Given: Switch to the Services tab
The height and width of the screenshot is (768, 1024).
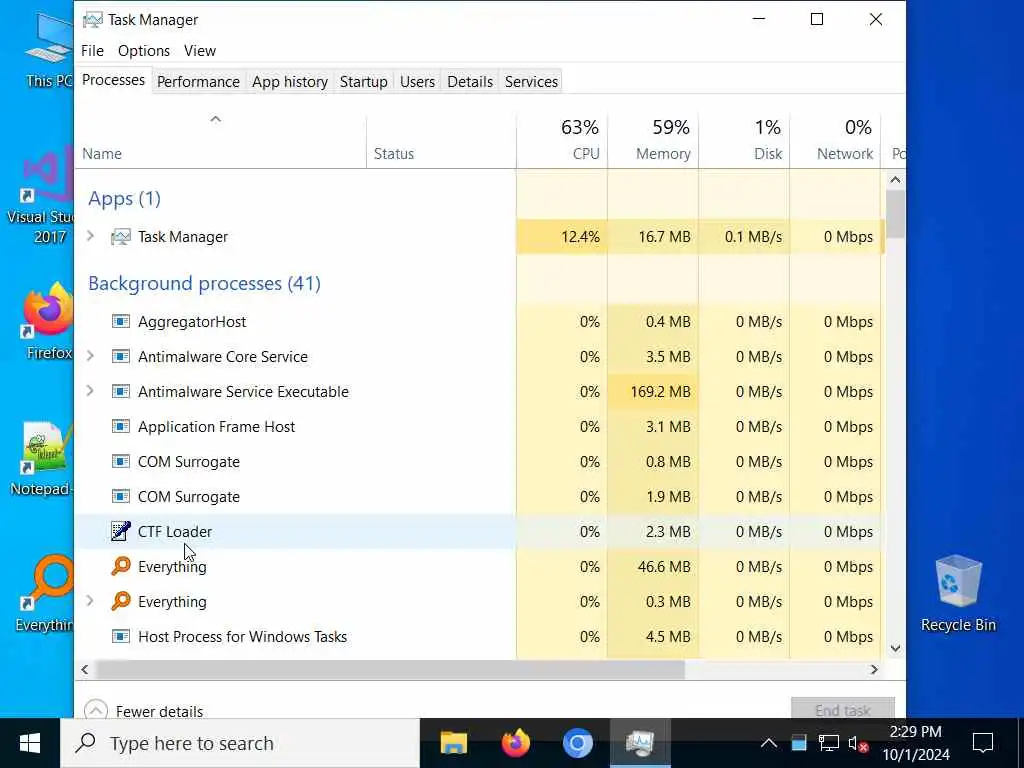Looking at the screenshot, I should pos(532,82).
